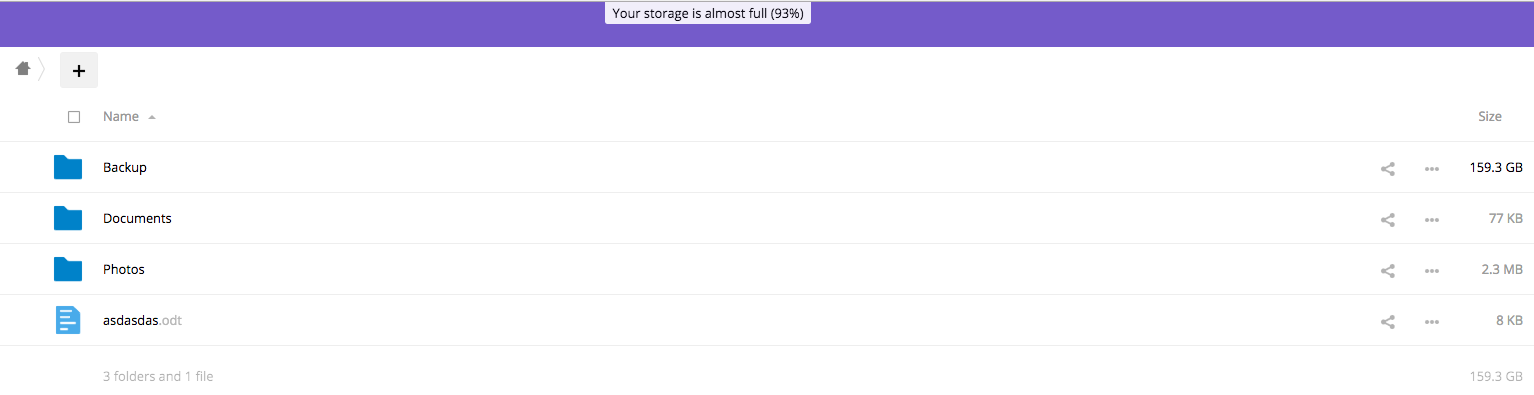Click the Backup folder name
The image size is (1534, 395).
(125, 167)
